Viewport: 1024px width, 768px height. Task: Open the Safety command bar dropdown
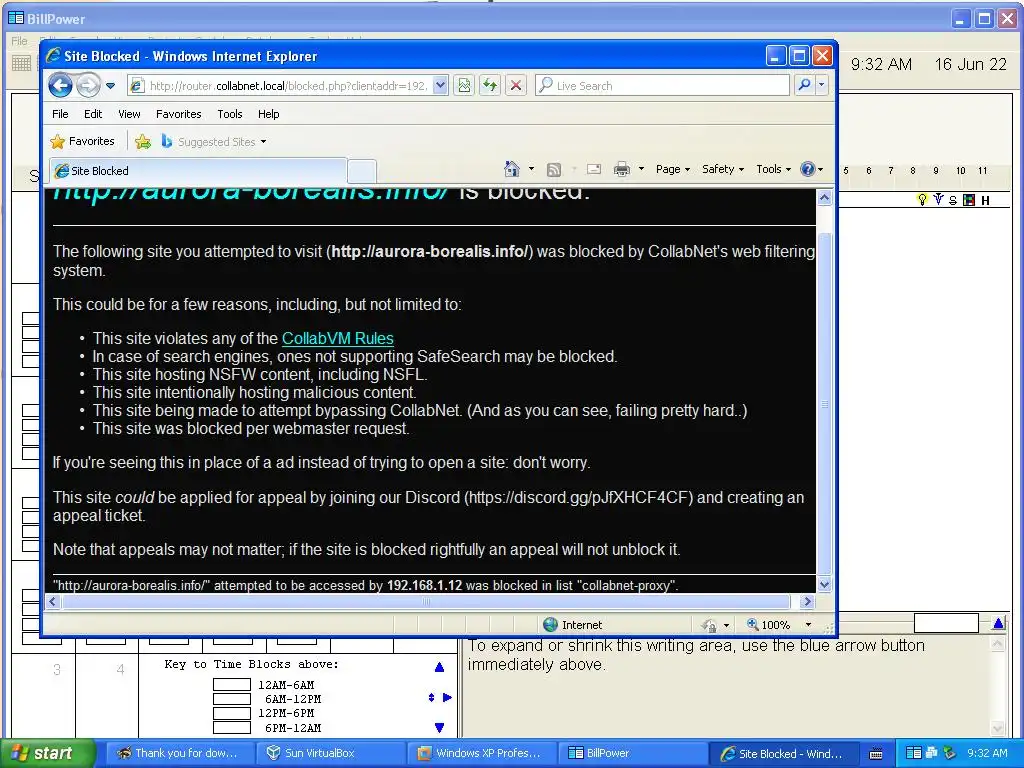point(723,169)
